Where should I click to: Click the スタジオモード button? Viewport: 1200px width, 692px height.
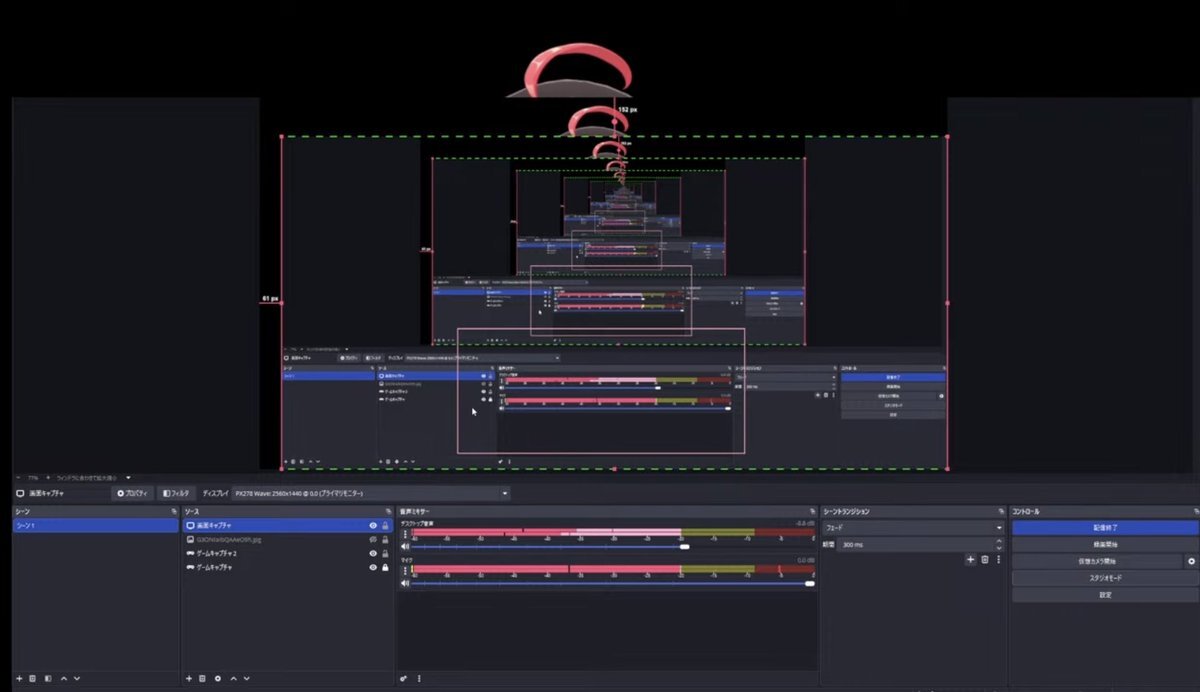click(1104, 578)
